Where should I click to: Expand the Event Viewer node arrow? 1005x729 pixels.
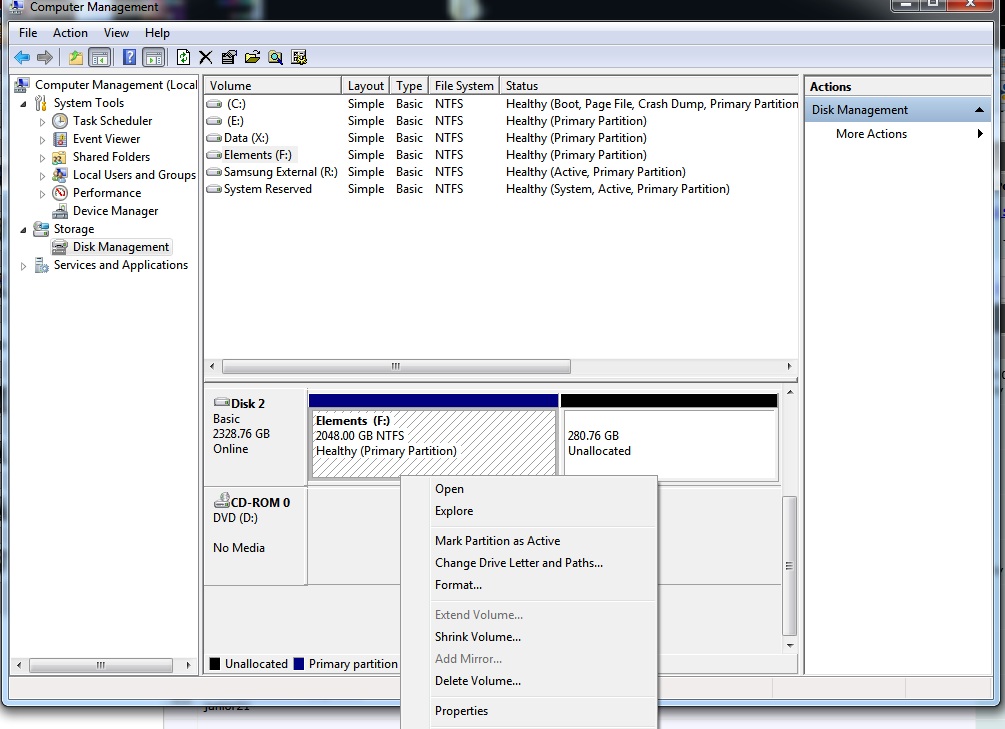click(x=42, y=140)
